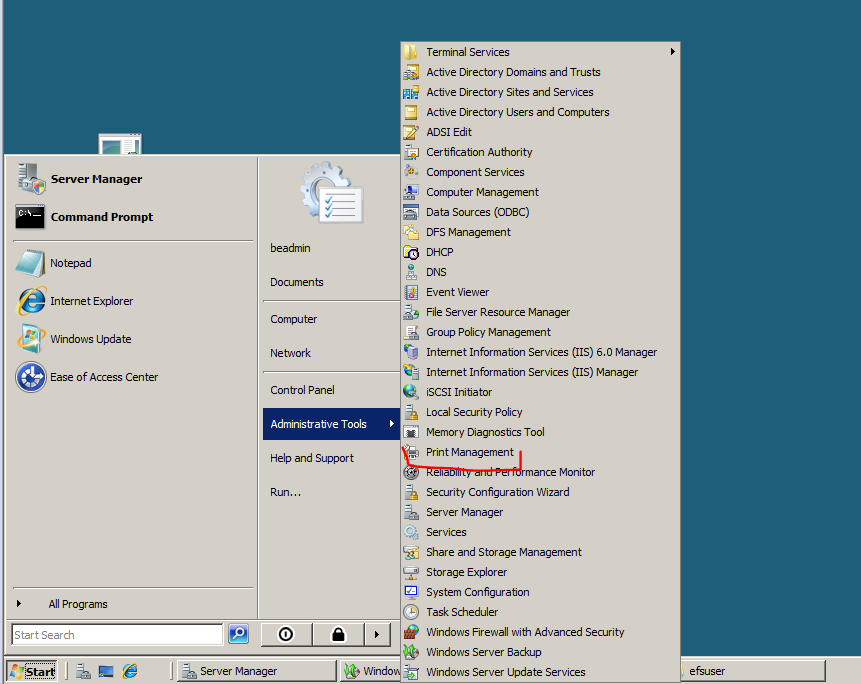The height and width of the screenshot is (684, 861).
Task: Open Windows Update in start menu
Action: [134, 339]
